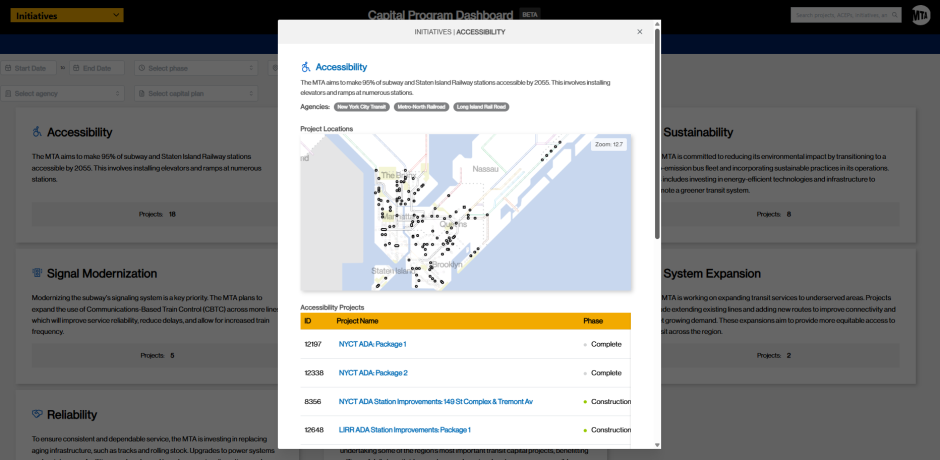Click Projects: 2 on System Expansion card
This screenshot has width=940, height=460.
pyautogui.click(x=774, y=356)
